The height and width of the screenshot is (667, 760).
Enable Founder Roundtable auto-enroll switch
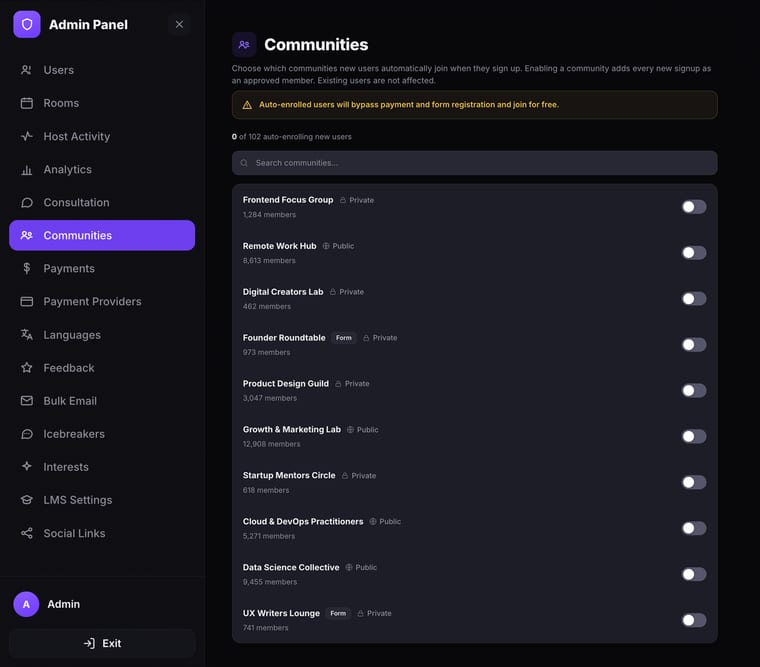click(x=694, y=345)
